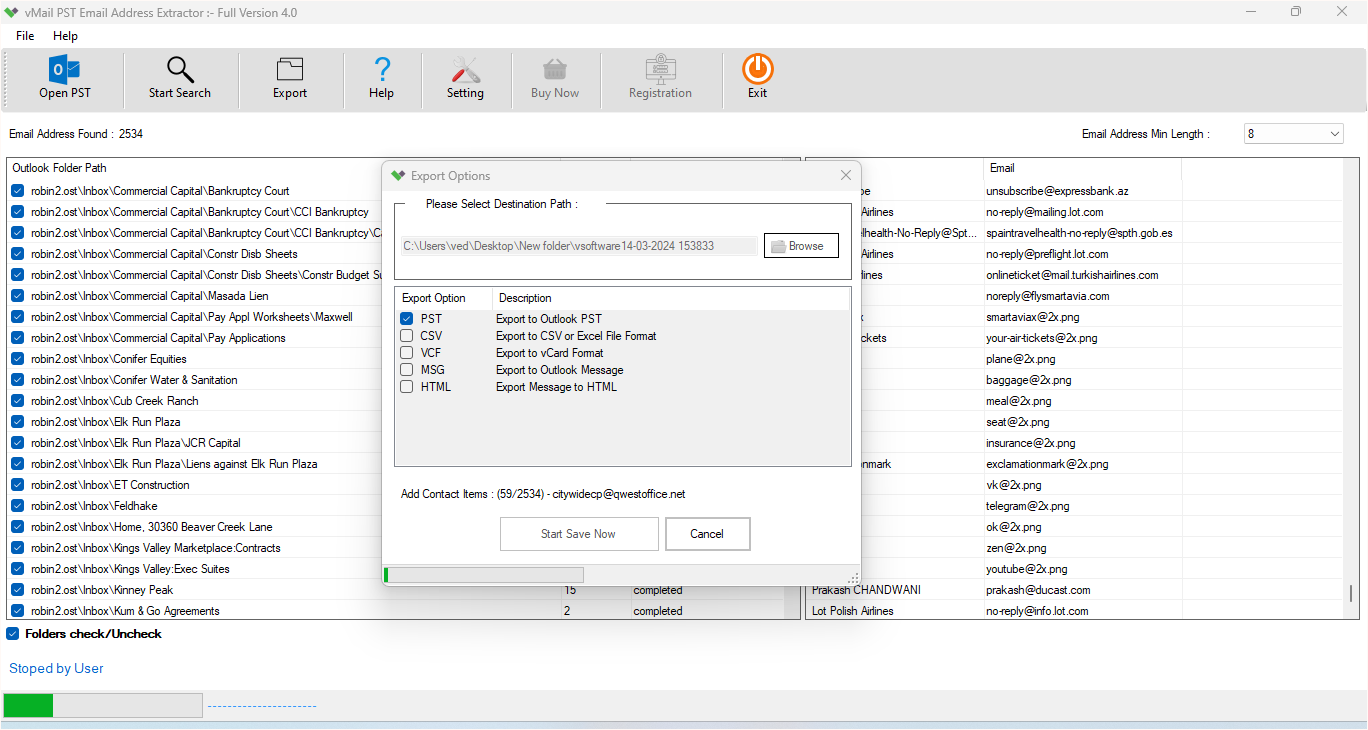Viewport: 1368px width, 730px height.
Task: Open Help from the question mark icon
Action: click(x=381, y=70)
